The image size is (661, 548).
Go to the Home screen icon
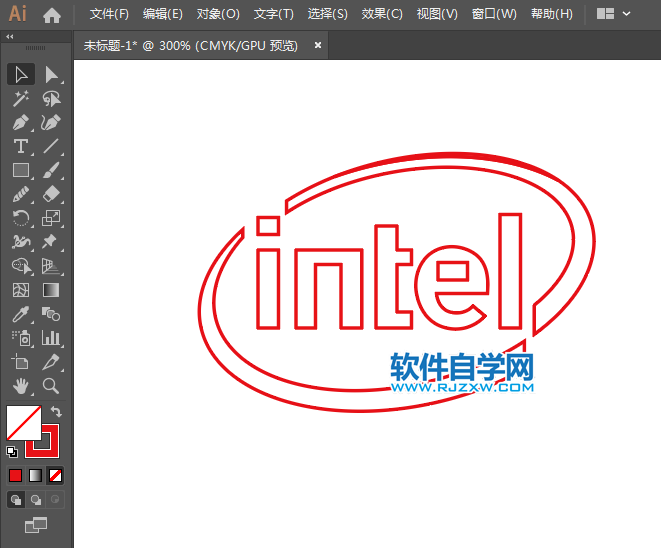(52, 15)
